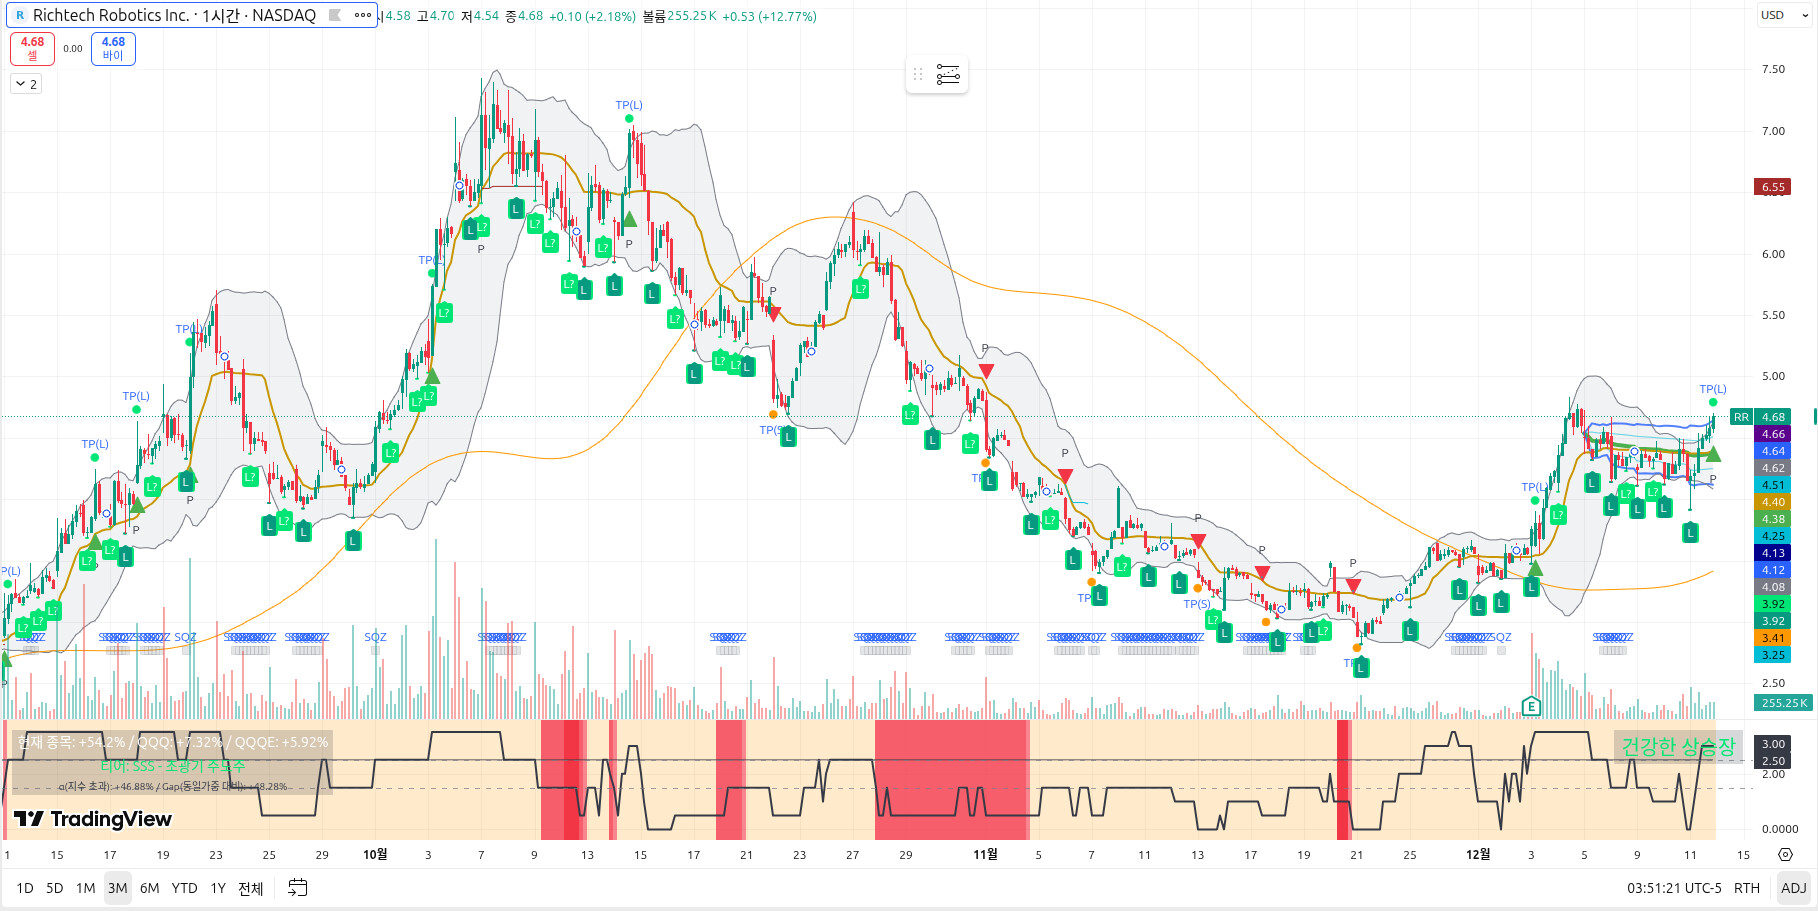Viewport: 1818px width, 911px height.
Task: Switch to 1D time range
Action: click(25, 888)
